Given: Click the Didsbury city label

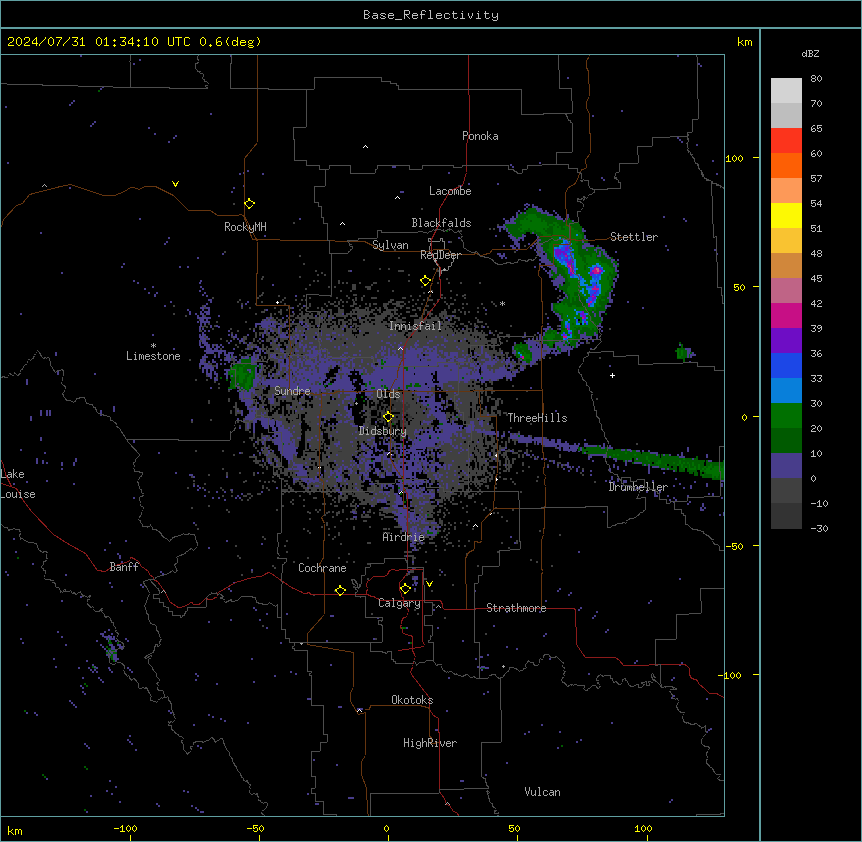Looking at the screenshot, I should [x=383, y=431].
